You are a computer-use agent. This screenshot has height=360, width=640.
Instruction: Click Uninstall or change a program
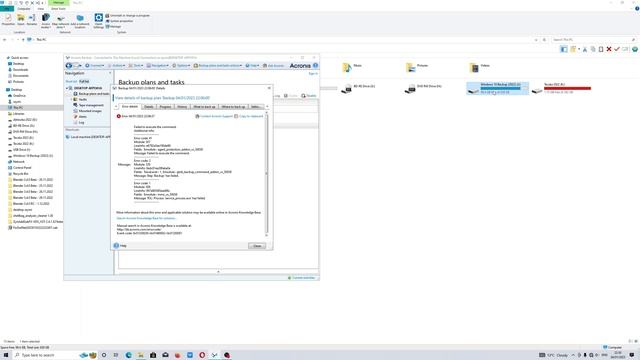click(127, 16)
